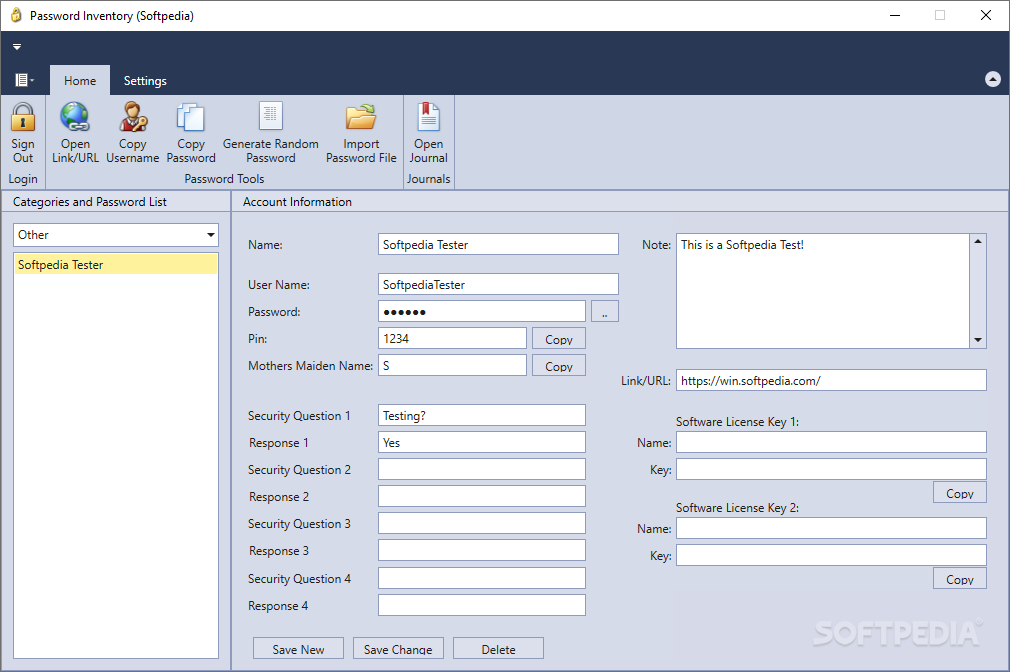1010x672 pixels.
Task: Click the Security Question 4 field
Action: (x=482, y=578)
